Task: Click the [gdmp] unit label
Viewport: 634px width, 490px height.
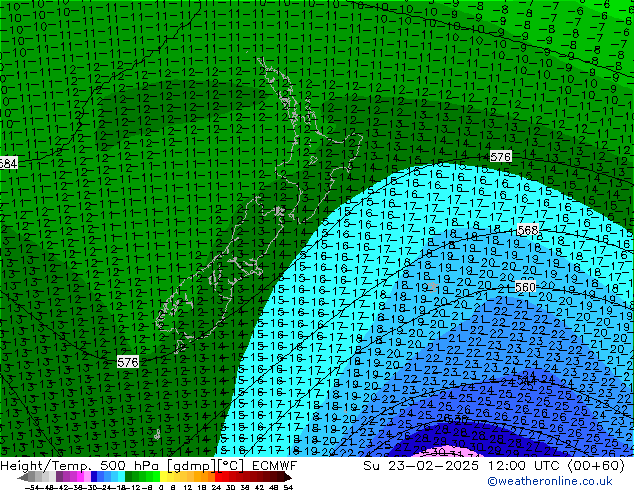Action: [x=192, y=466]
